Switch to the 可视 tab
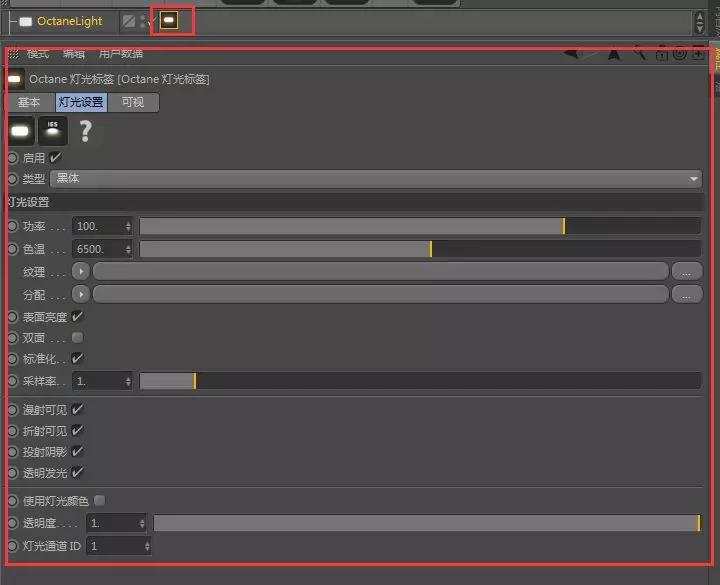The height and width of the screenshot is (585, 720). [133, 102]
